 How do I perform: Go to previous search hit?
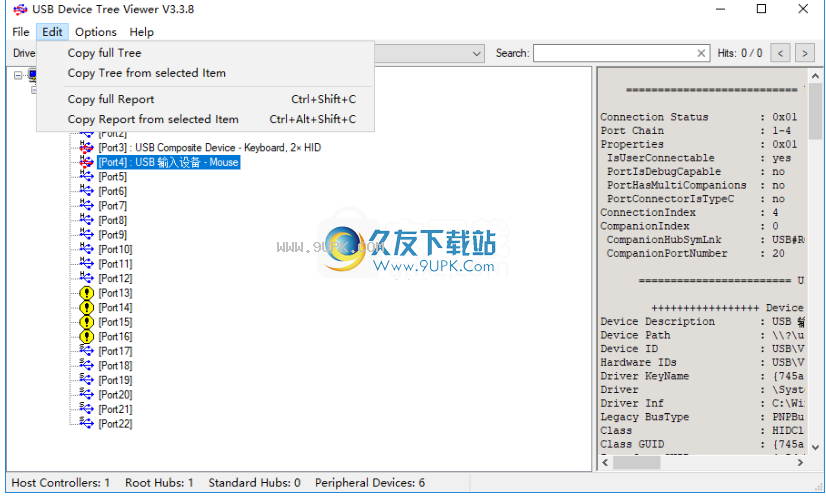tap(780, 53)
